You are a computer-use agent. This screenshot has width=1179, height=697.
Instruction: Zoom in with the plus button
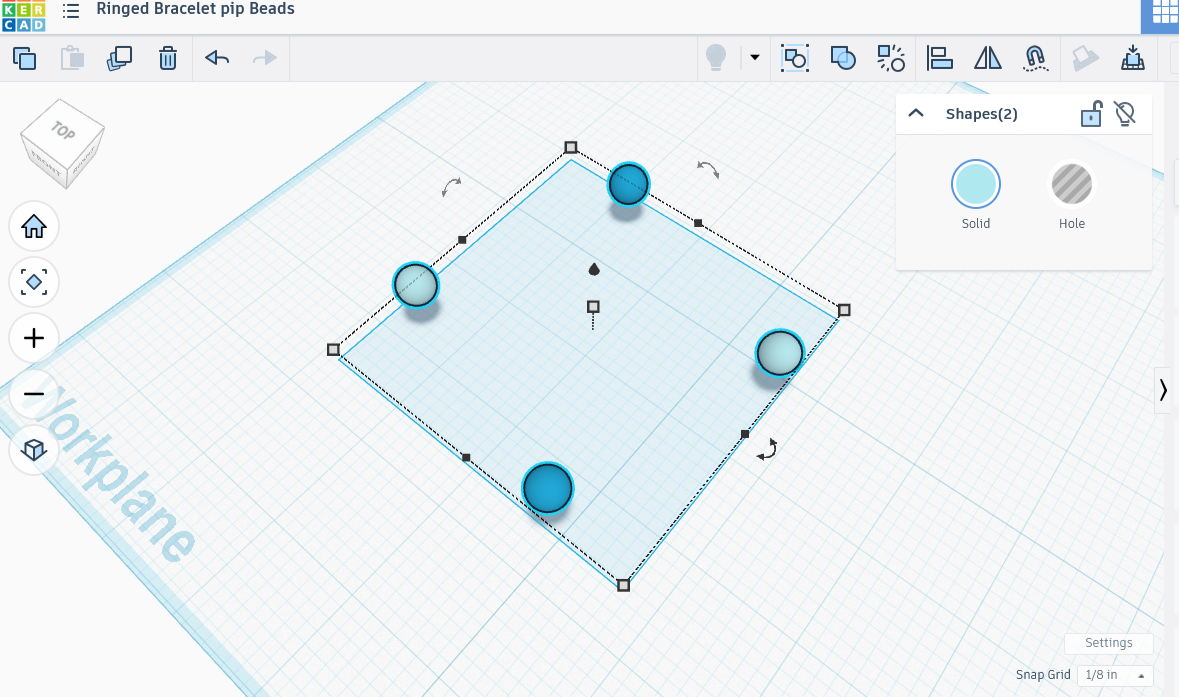coord(34,338)
